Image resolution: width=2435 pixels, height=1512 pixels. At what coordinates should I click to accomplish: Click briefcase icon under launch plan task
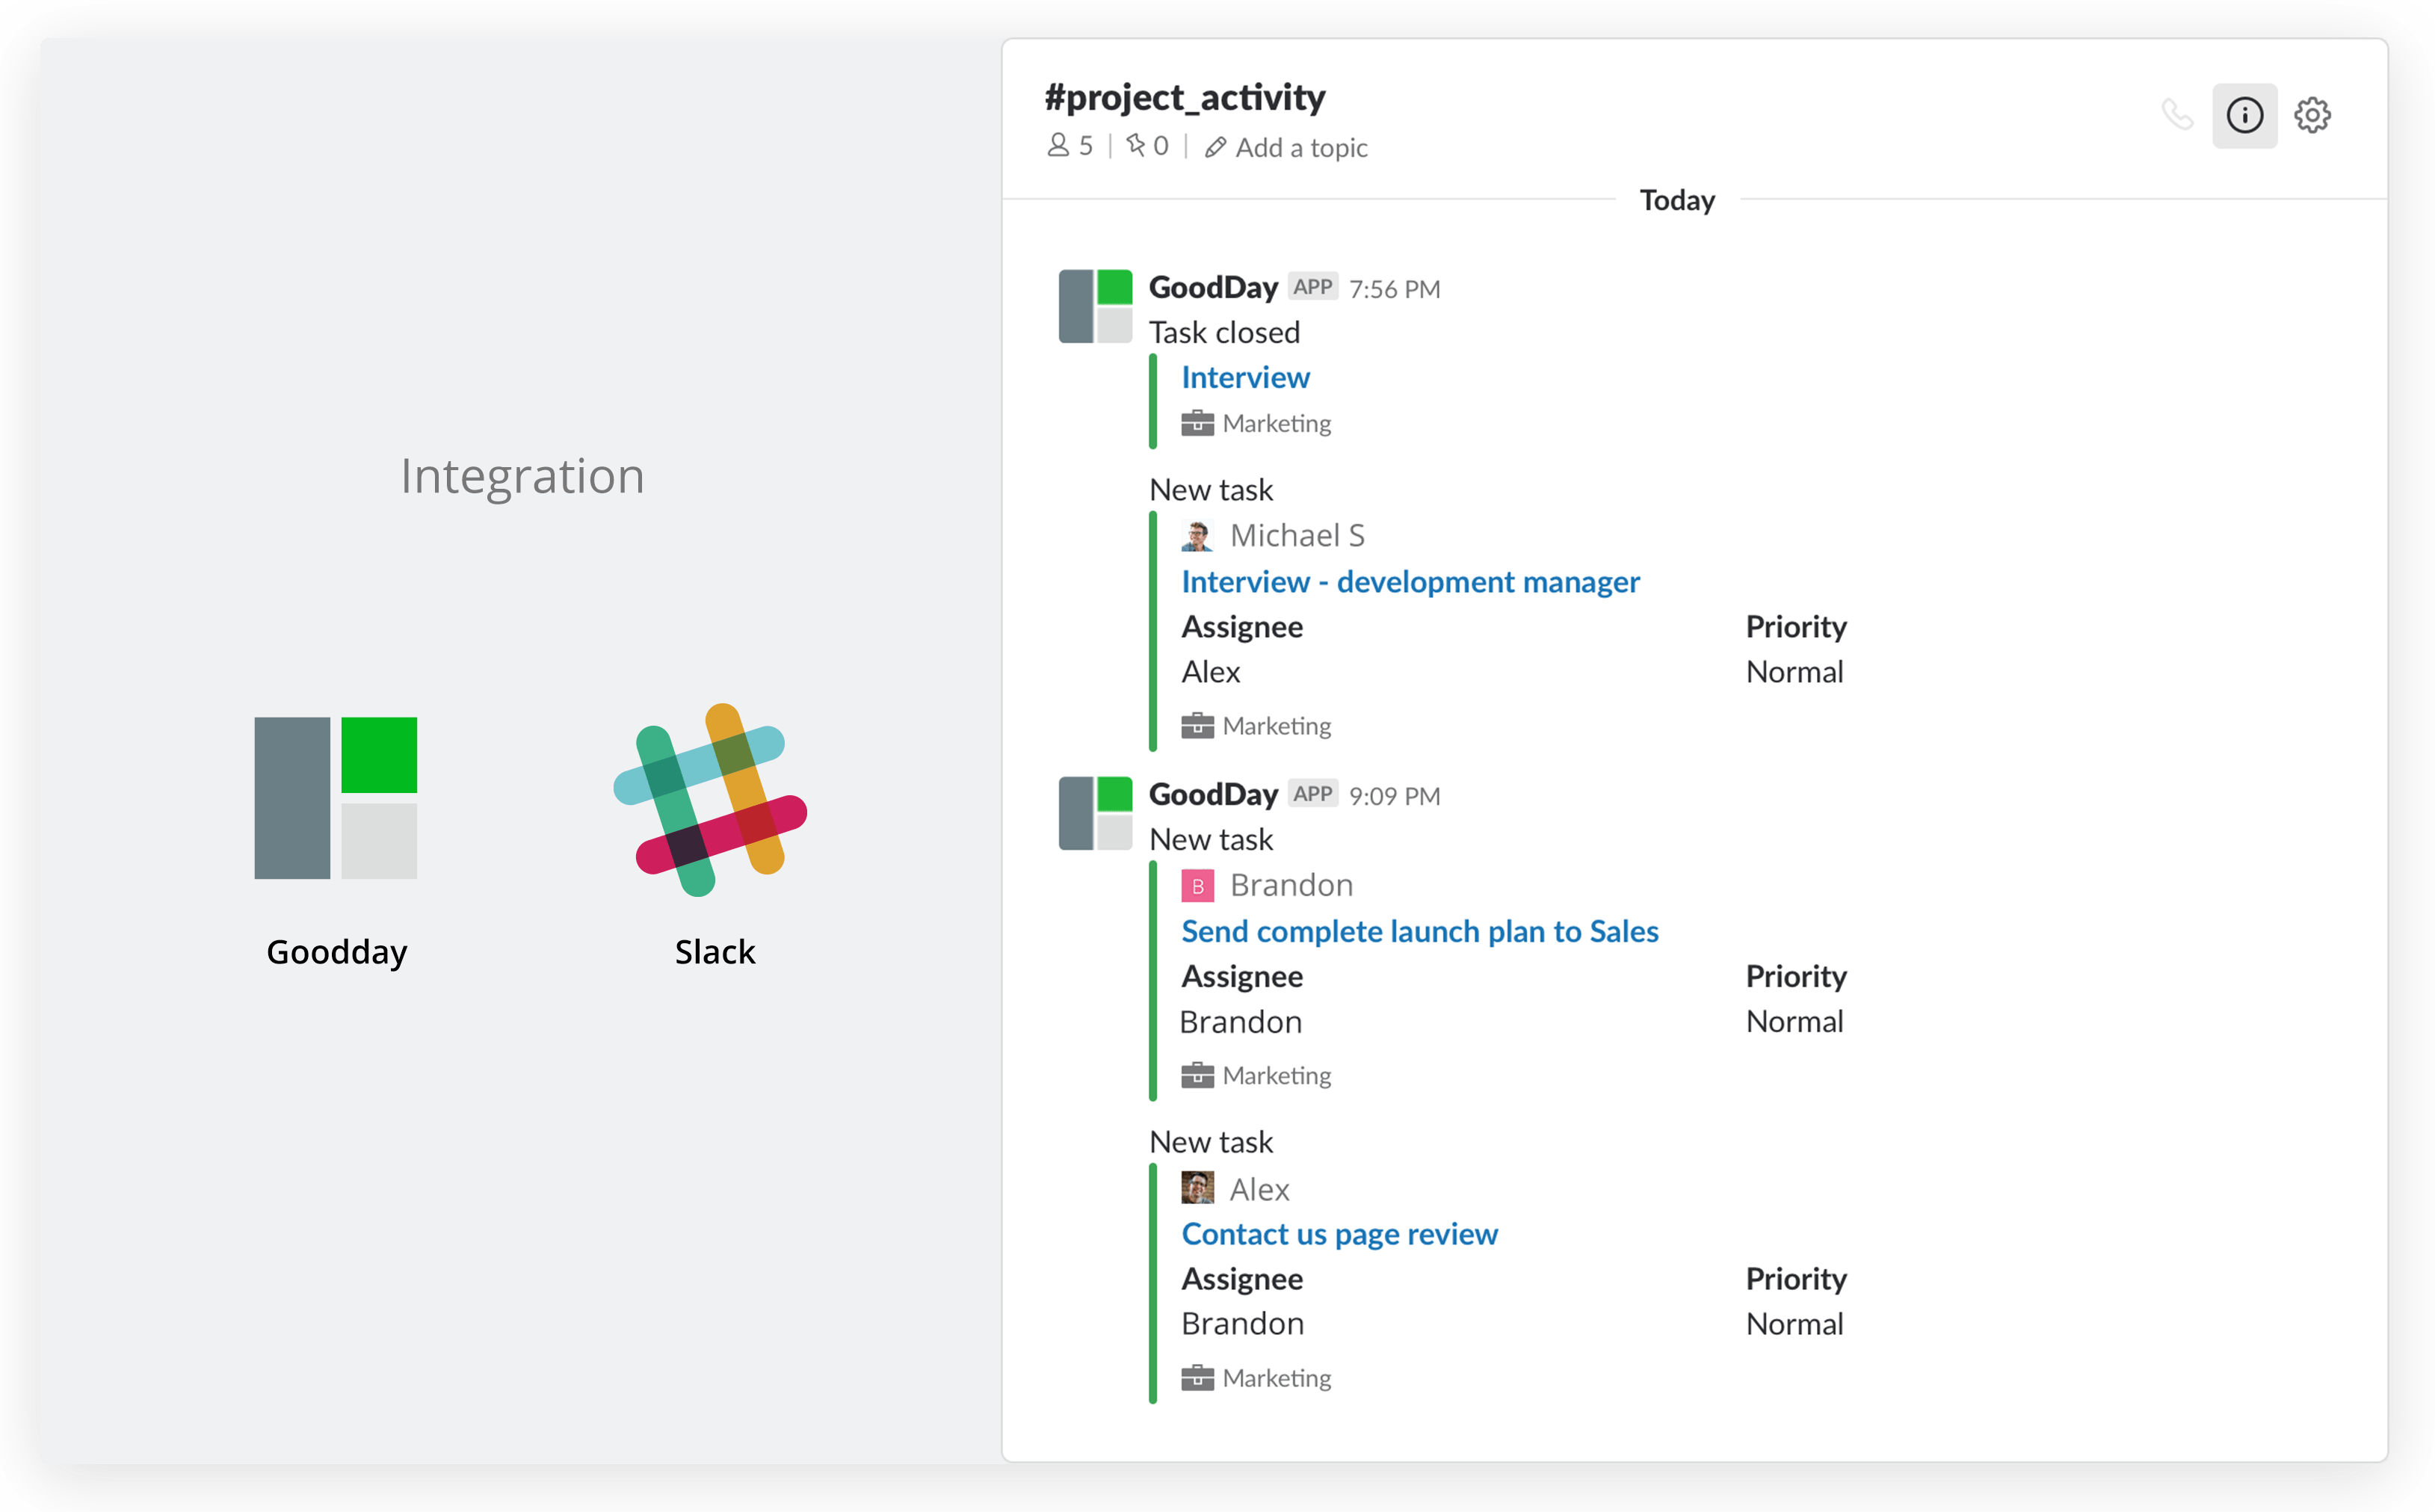(x=1197, y=1076)
